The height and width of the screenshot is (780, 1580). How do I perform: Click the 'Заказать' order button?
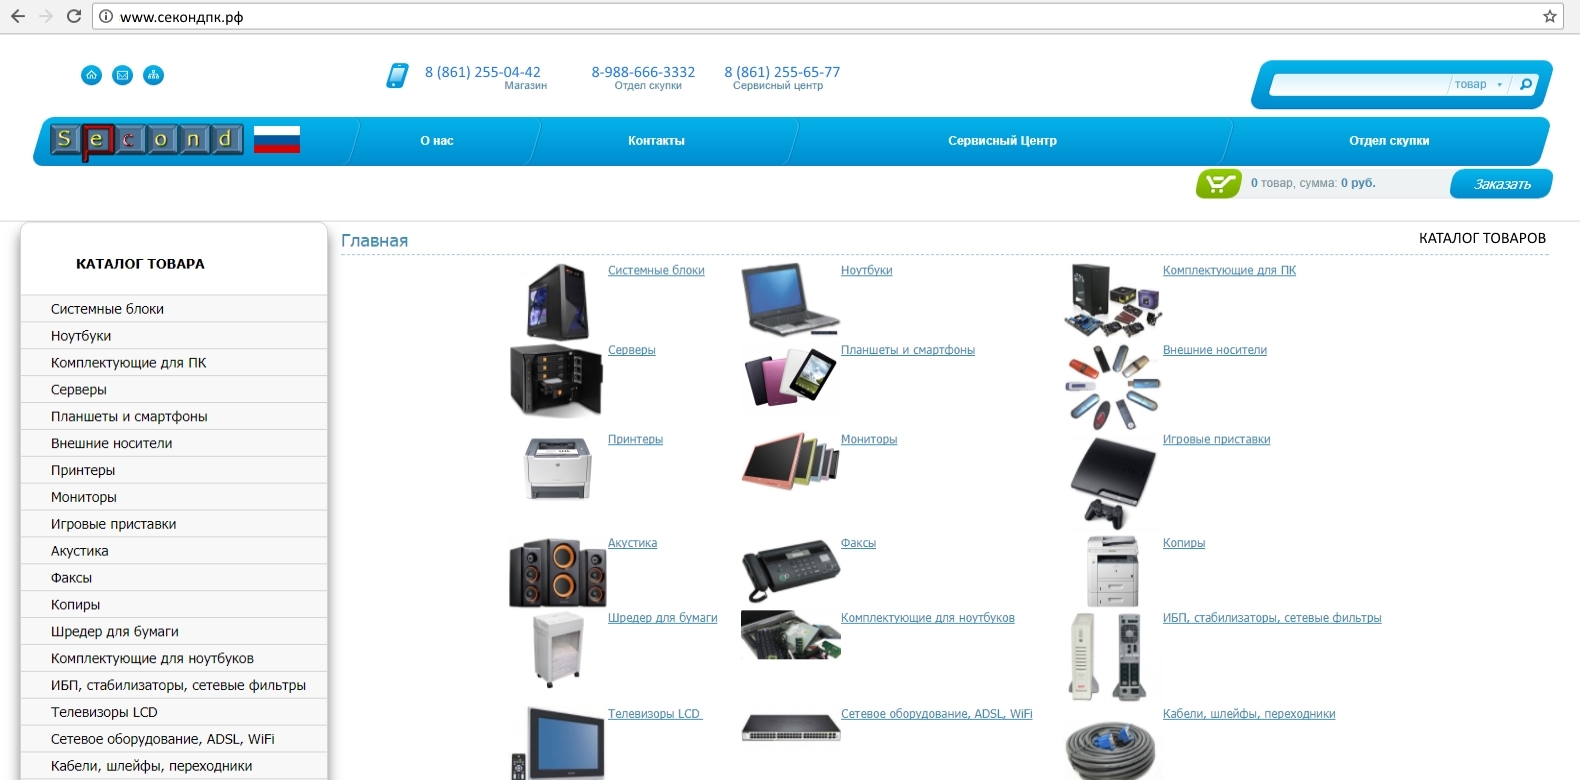(x=1502, y=184)
